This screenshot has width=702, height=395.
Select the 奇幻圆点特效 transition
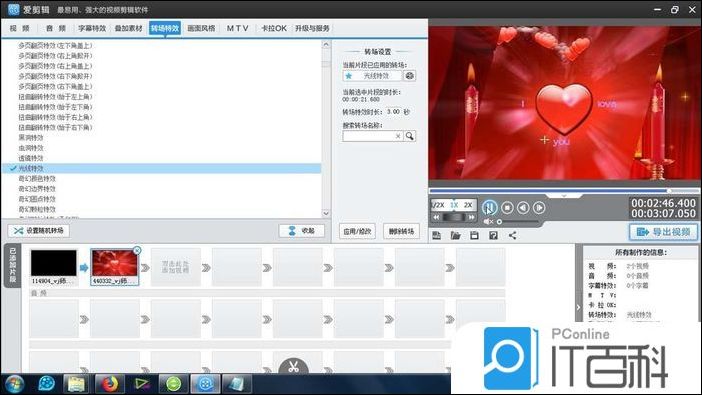37,199
